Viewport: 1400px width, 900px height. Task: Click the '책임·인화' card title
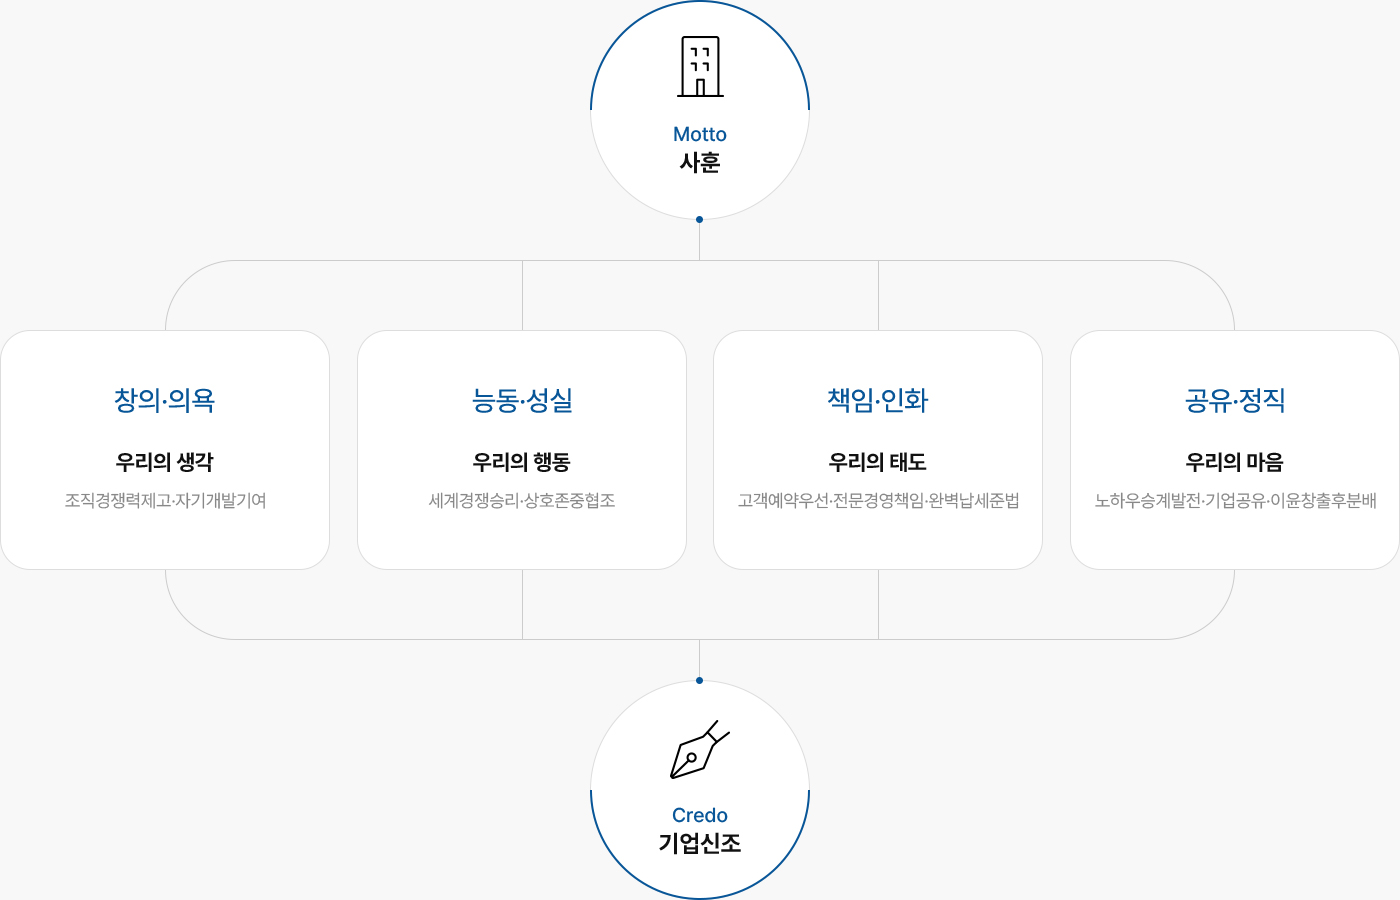coord(878,400)
